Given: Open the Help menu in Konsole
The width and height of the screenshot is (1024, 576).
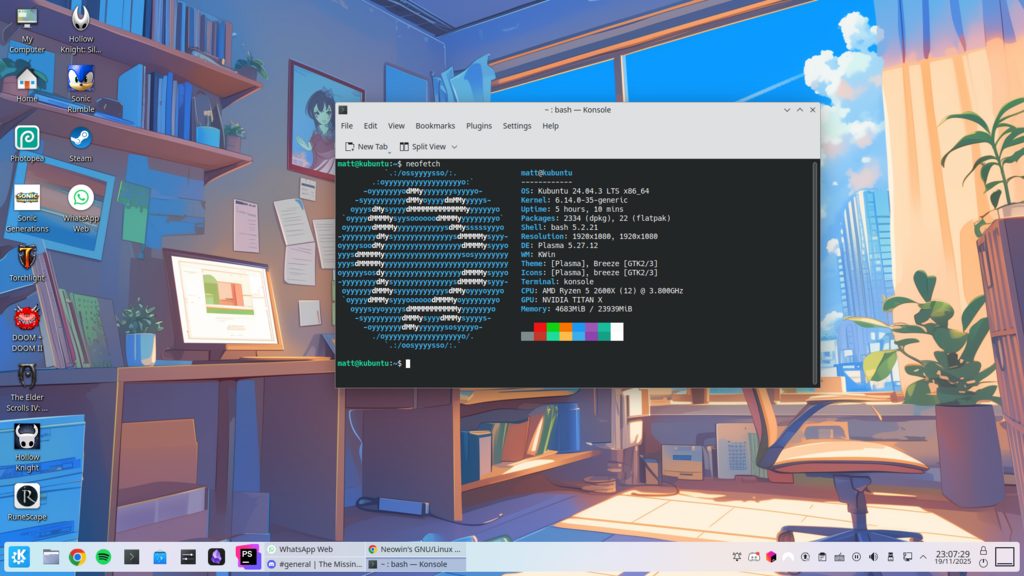Looking at the screenshot, I should pyautogui.click(x=551, y=126).
